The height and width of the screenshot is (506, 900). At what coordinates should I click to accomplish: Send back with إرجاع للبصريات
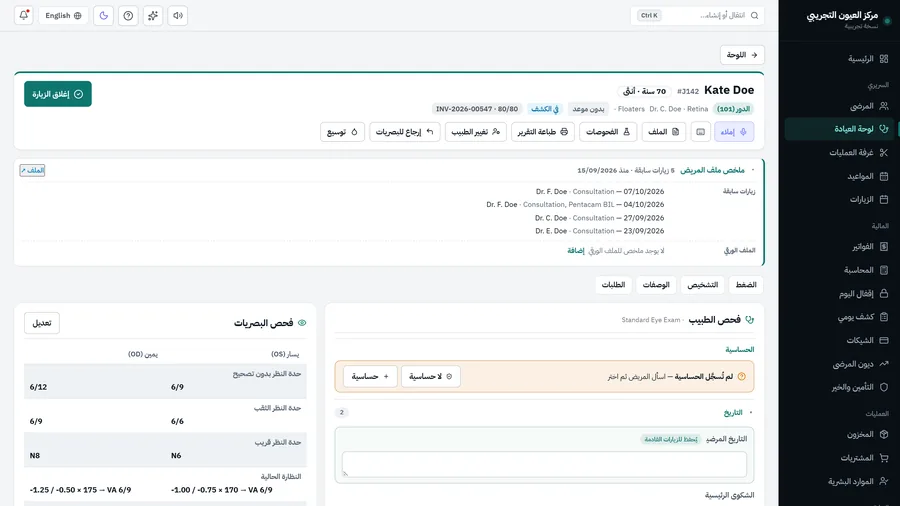coord(405,132)
